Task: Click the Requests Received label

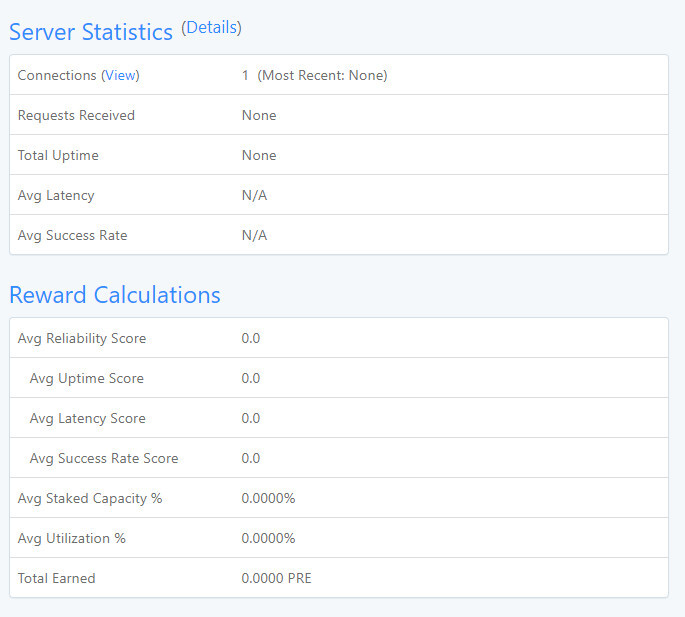Action: tap(76, 115)
